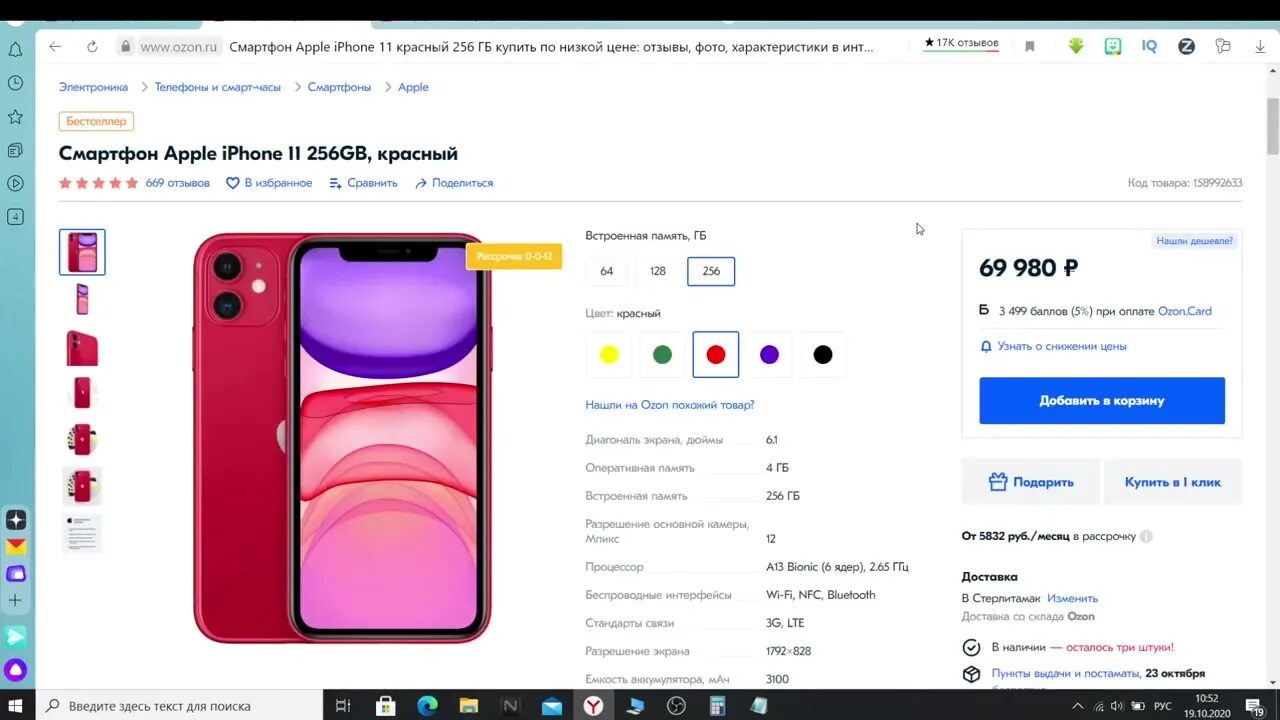Click Нашли дешевле? label
The width and height of the screenshot is (1280, 720).
pos(1195,241)
